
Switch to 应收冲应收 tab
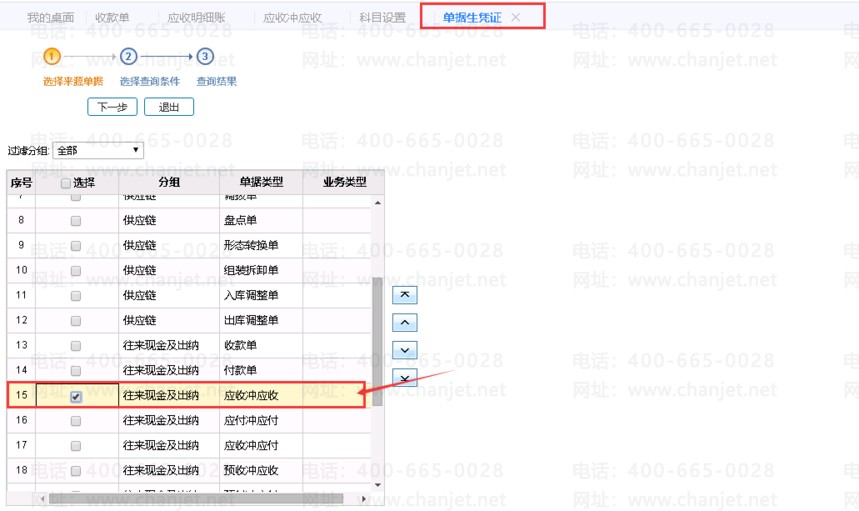pos(293,18)
